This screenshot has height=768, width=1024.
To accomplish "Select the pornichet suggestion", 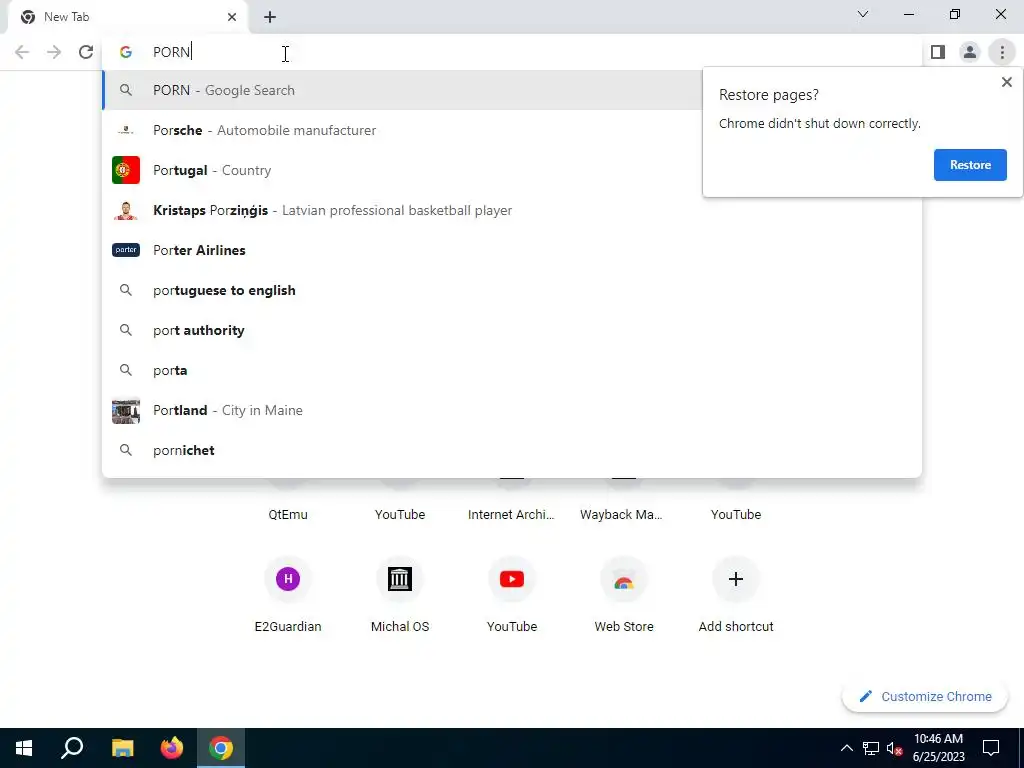I will (512, 450).
